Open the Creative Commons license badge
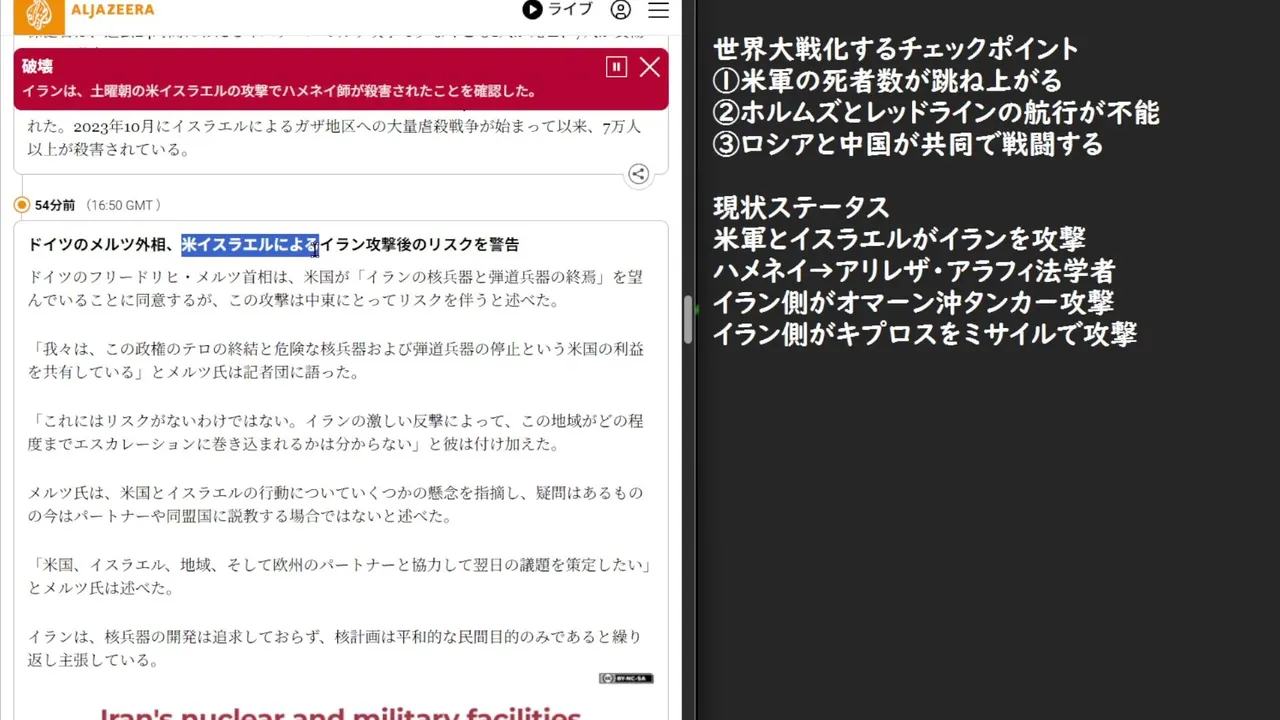 pyautogui.click(x=626, y=678)
